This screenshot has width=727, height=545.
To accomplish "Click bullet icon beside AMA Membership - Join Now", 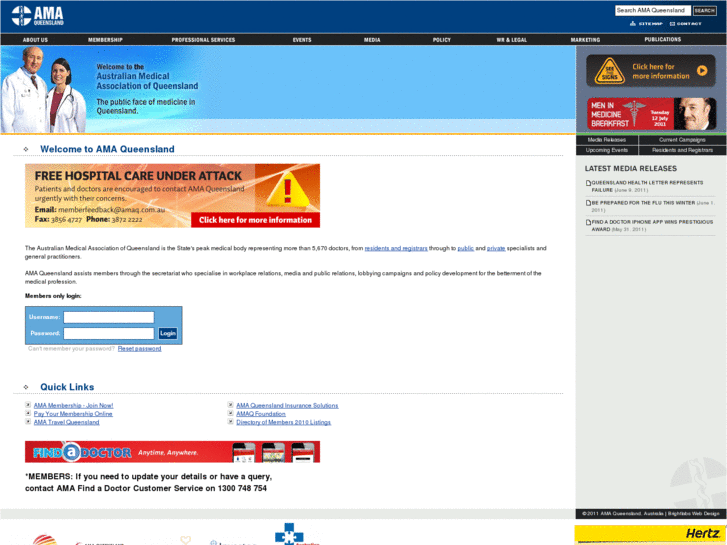I will point(28,405).
